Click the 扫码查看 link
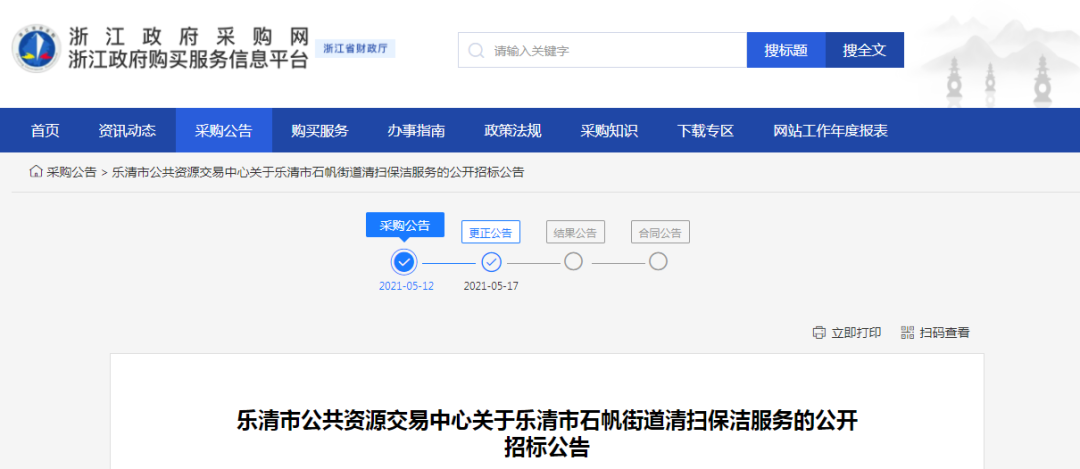 pos(944,333)
